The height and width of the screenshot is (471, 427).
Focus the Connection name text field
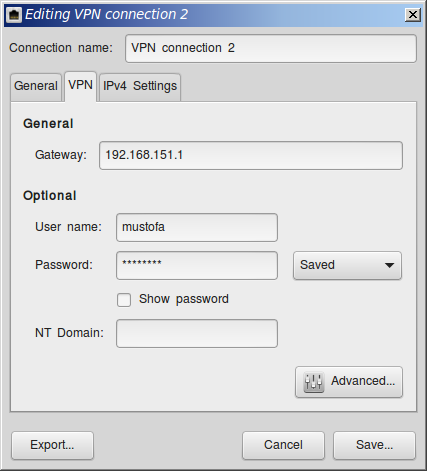point(271,48)
